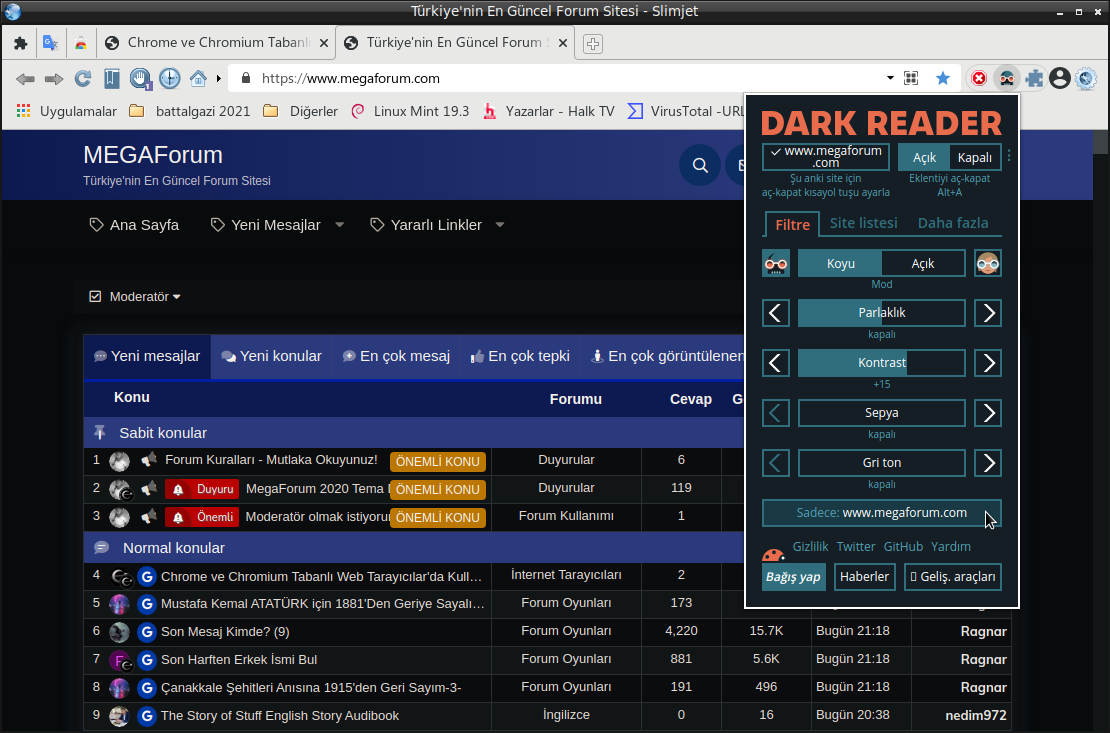Toggle the Moderatör checkbox menu
Image resolution: width=1110 pixels, height=733 pixels.
(x=135, y=297)
